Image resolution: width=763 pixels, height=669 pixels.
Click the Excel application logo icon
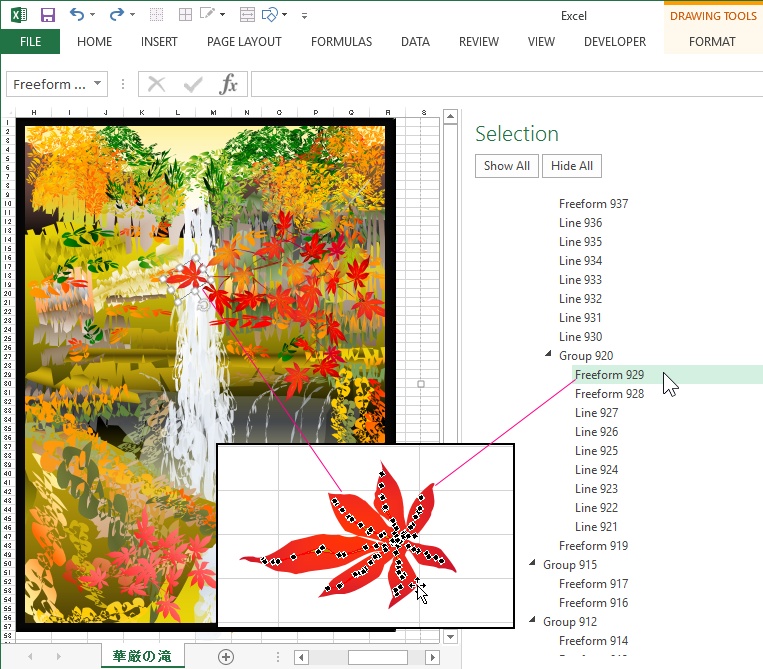(x=18, y=15)
